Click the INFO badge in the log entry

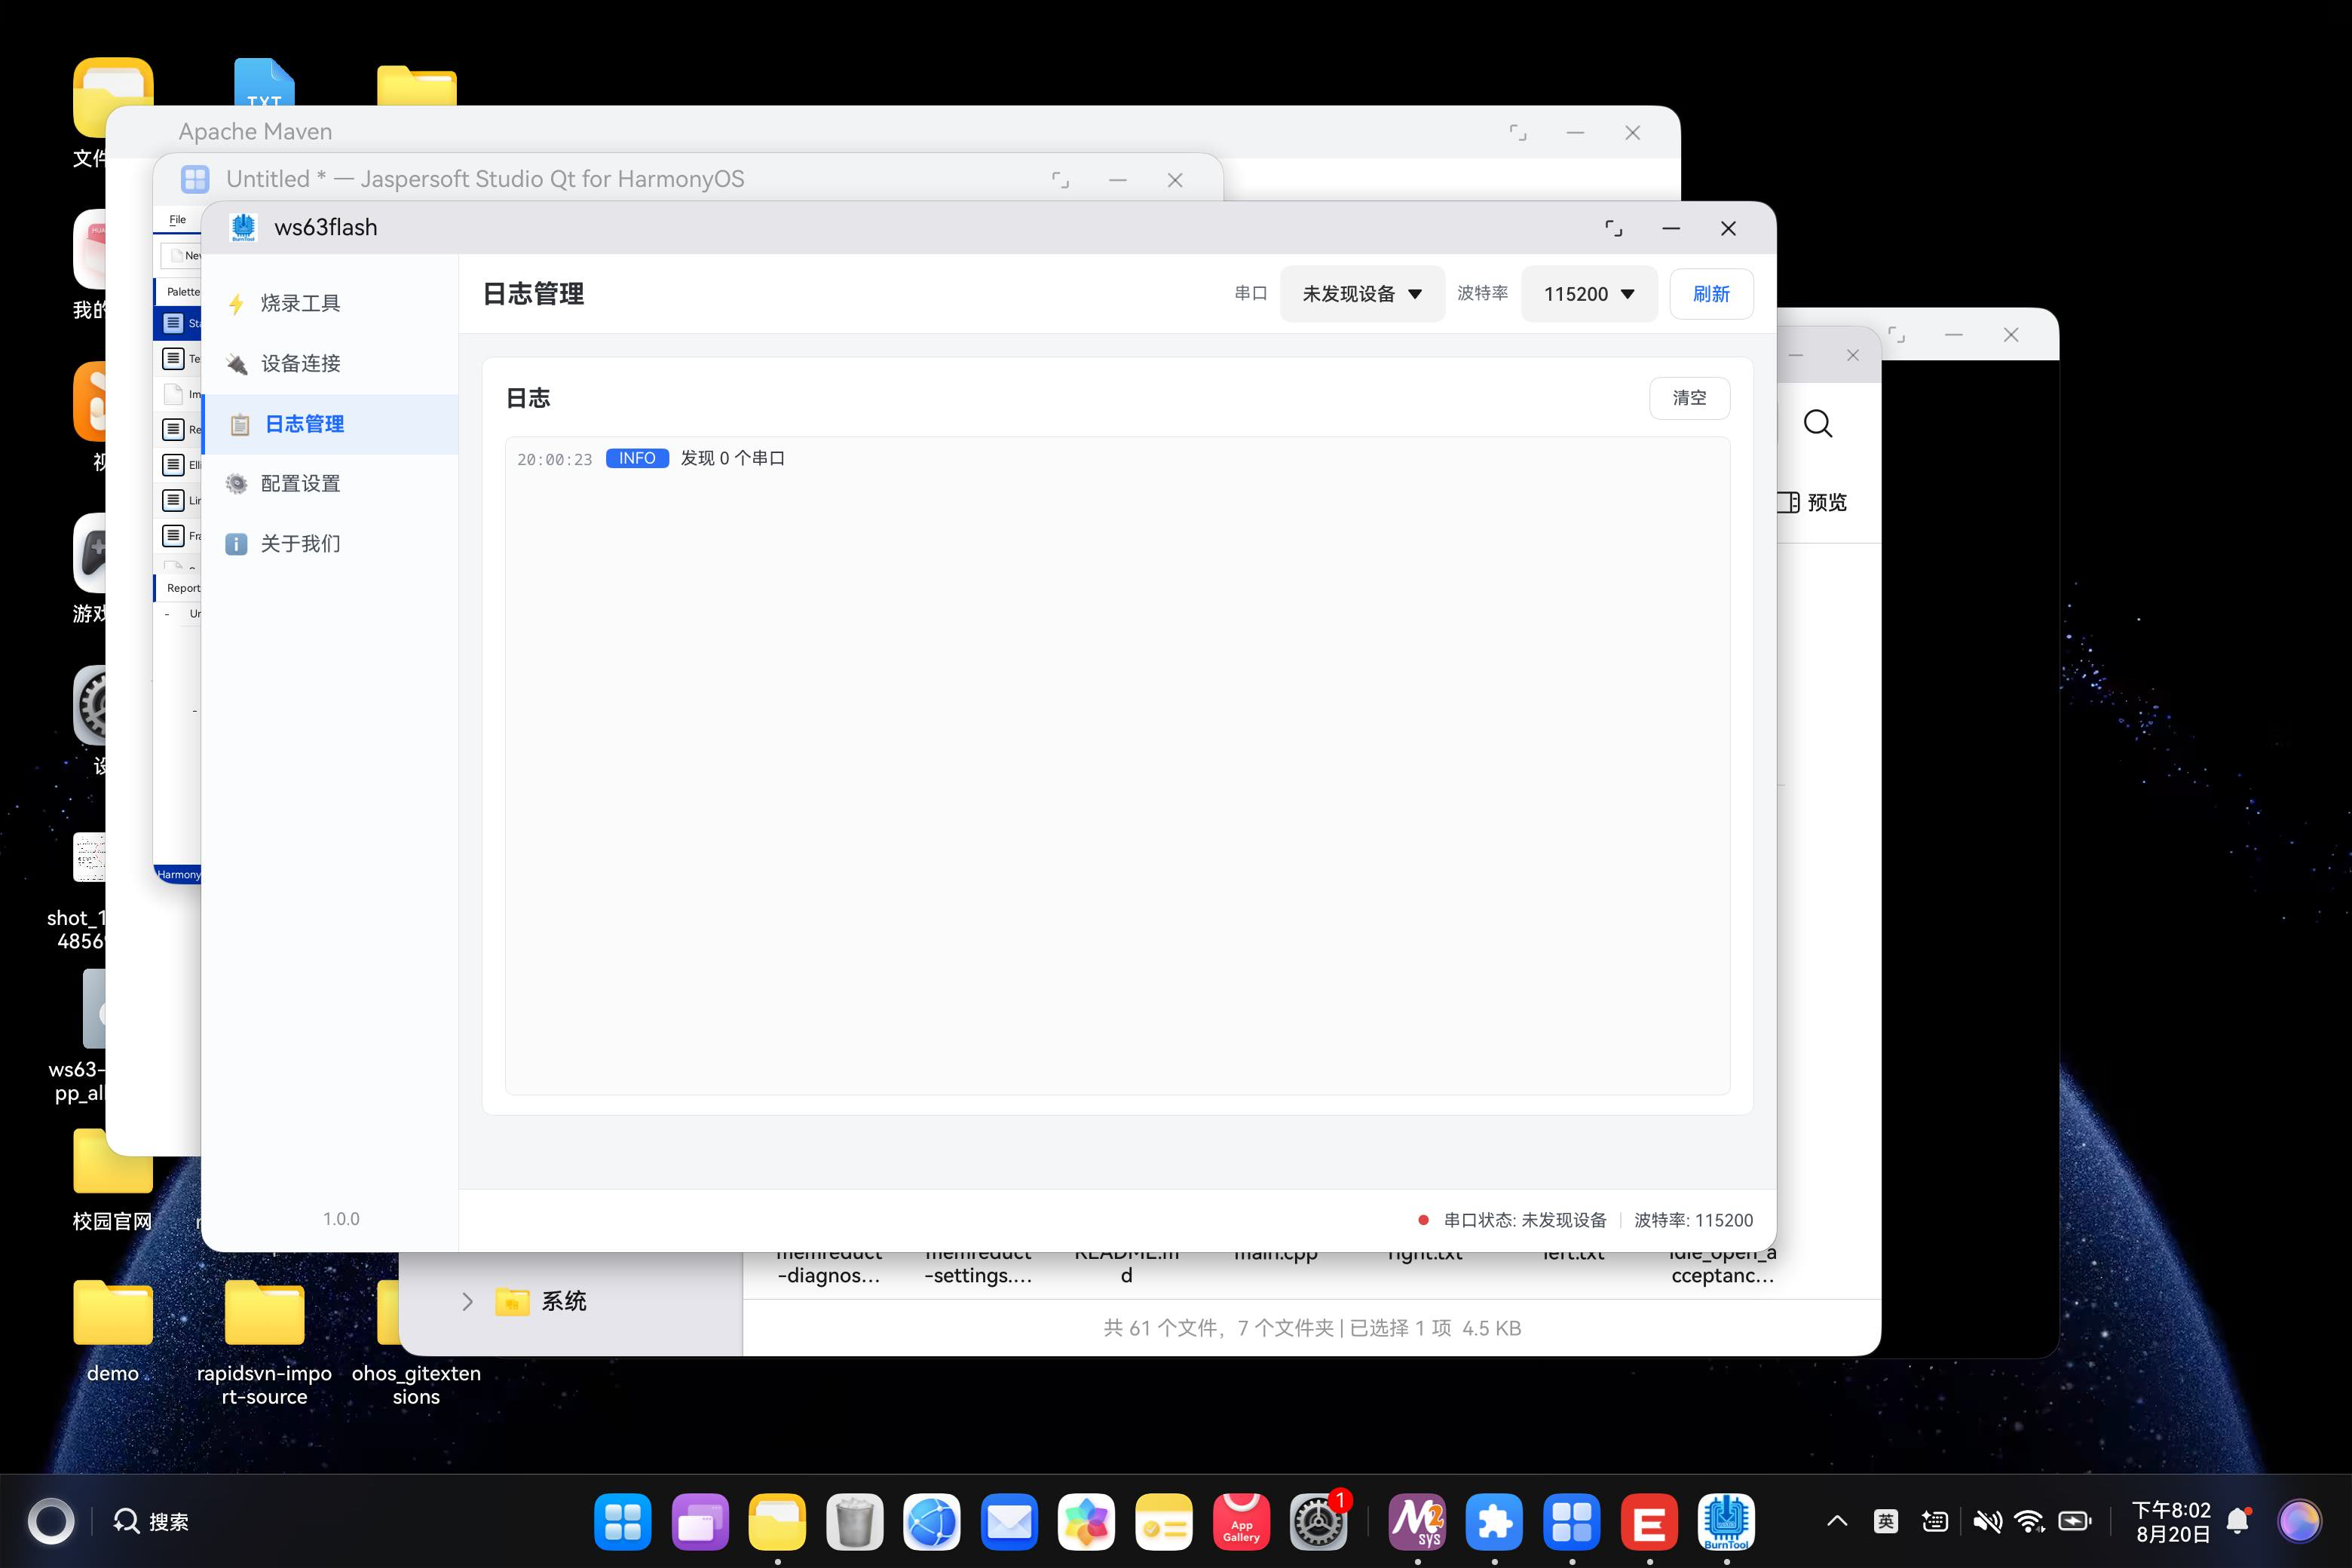637,458
